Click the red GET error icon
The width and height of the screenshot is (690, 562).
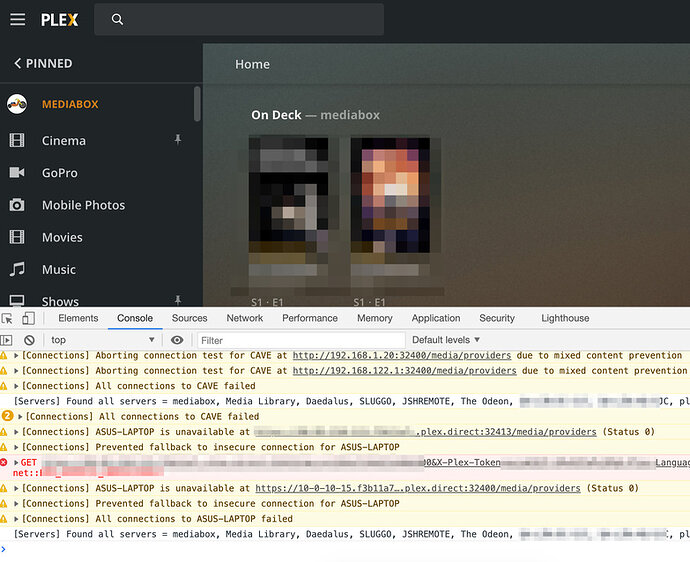click(x=4, y=462)
